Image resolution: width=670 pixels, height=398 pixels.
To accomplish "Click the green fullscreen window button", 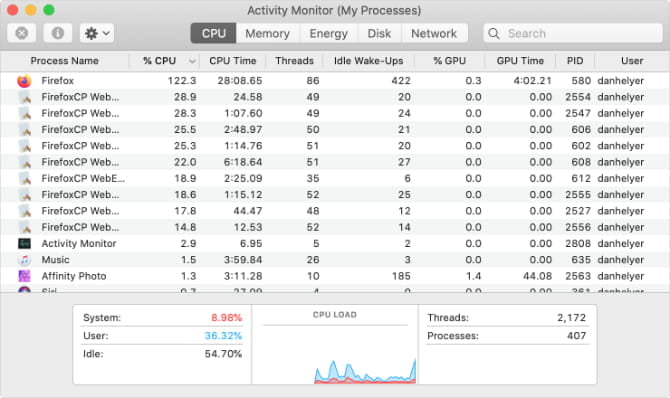I will (49, 10).
